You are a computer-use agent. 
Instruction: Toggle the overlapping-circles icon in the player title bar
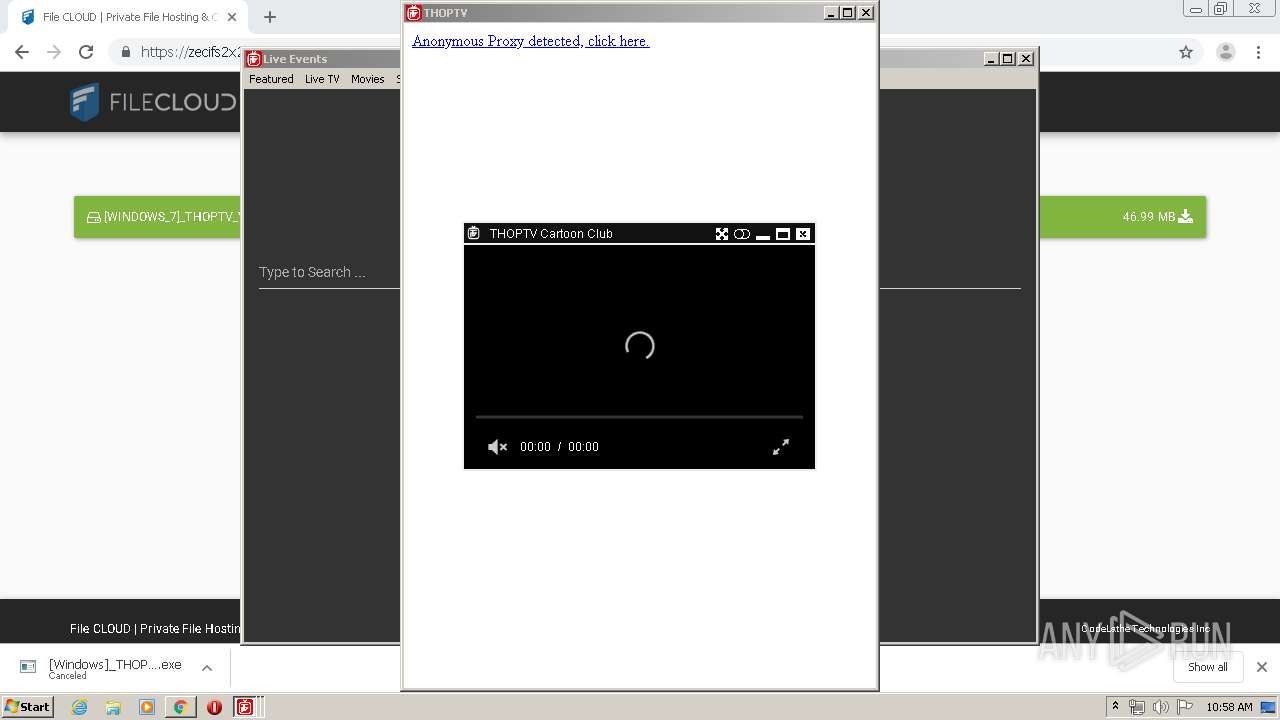[742, 234]
